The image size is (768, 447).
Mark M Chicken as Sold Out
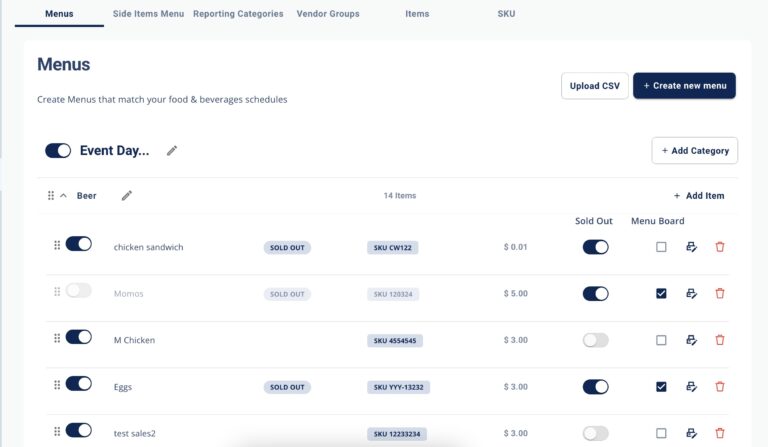(x=596, y=340)
